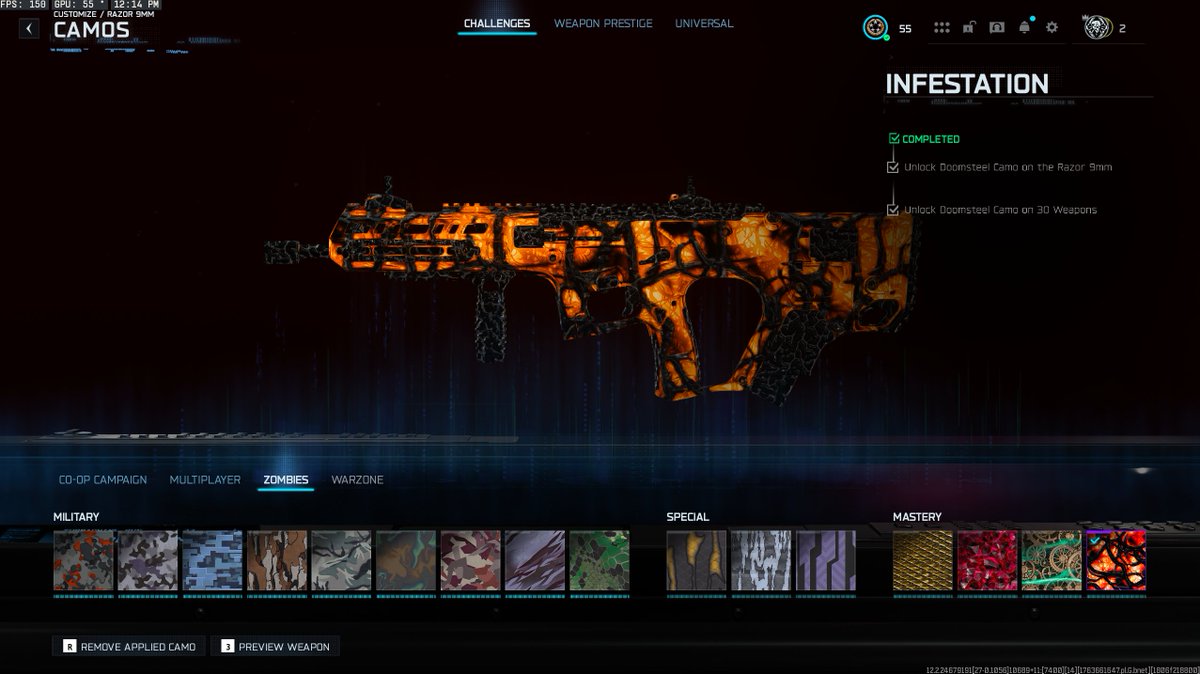Click the Razor 9mm Doomsteel requirement checkbox
Screen dimensions: 1200x674
point(893,167)
